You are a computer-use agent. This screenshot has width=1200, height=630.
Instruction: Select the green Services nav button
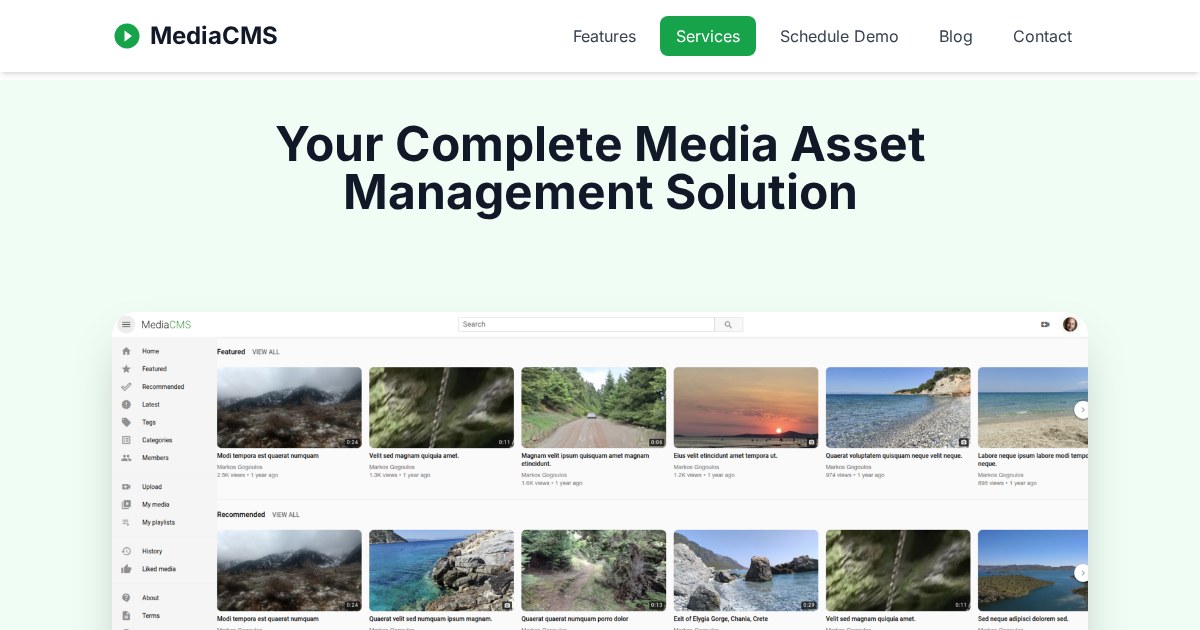click(x=708, y=36)
